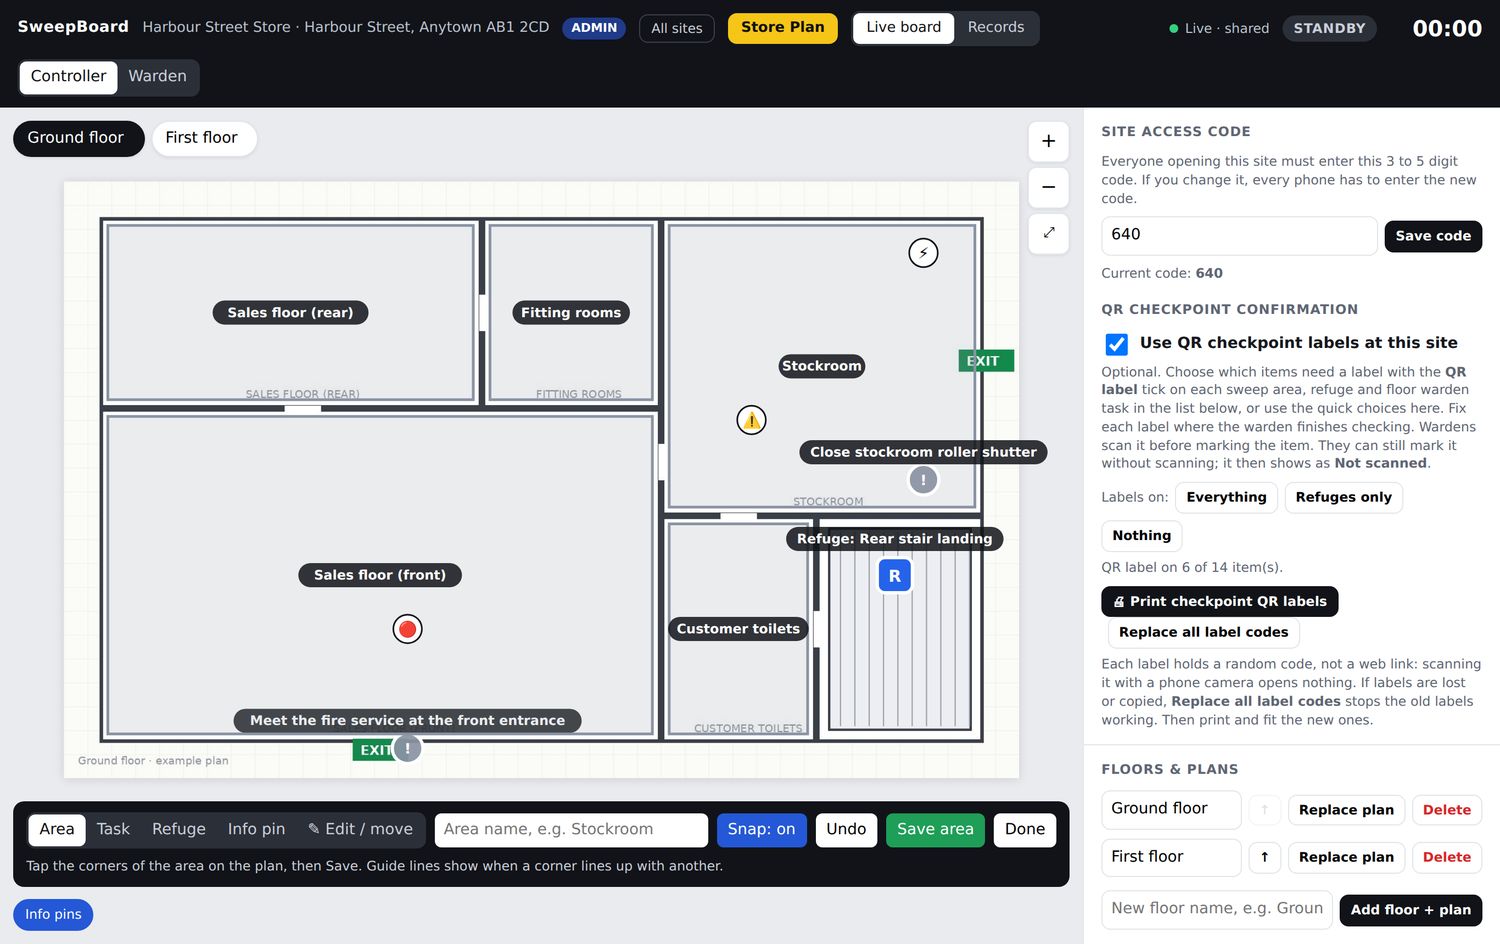The image size is (1500, 944).
Task: Set labels on Refuges only
Action: tap(1343, 498)
